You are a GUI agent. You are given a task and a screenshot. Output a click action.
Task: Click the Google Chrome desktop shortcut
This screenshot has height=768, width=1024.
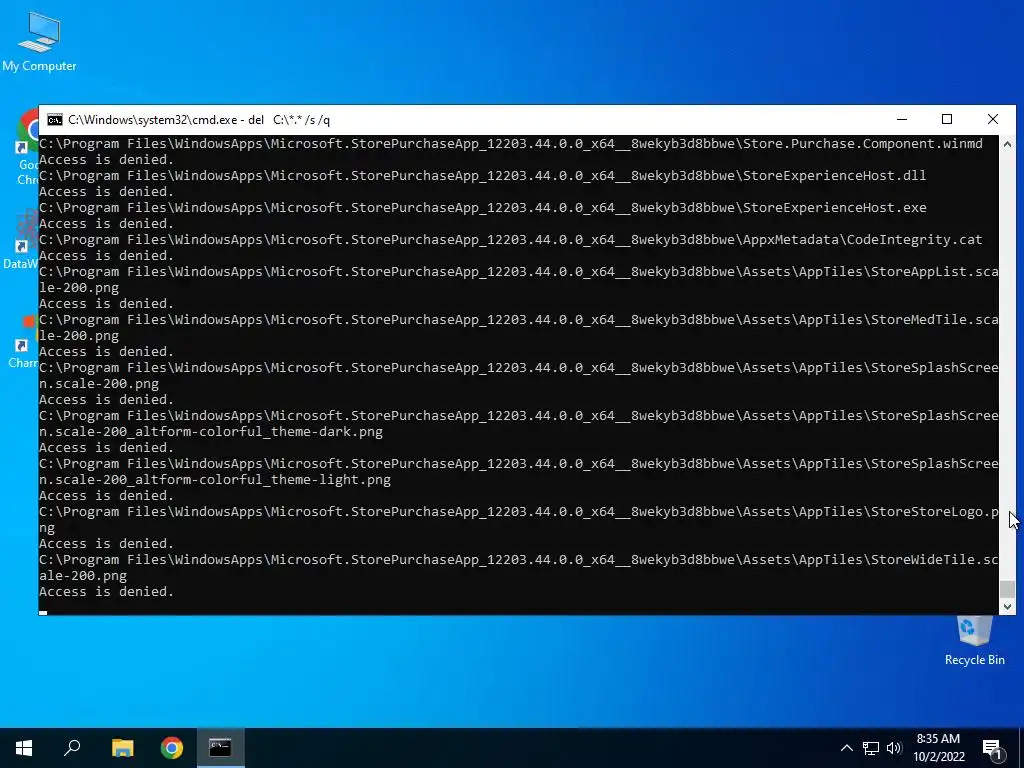click(27, 147)
